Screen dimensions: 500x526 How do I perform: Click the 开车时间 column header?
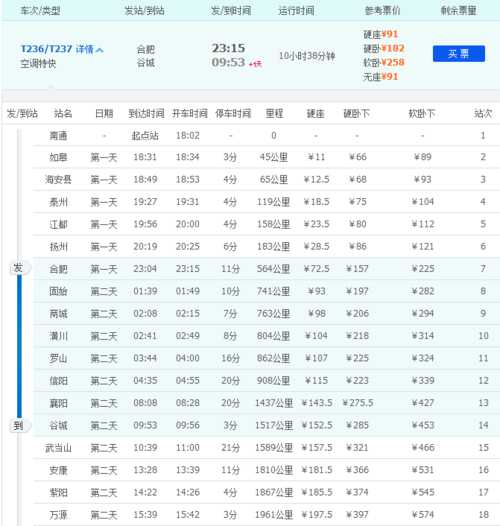[x=190, y=113]
